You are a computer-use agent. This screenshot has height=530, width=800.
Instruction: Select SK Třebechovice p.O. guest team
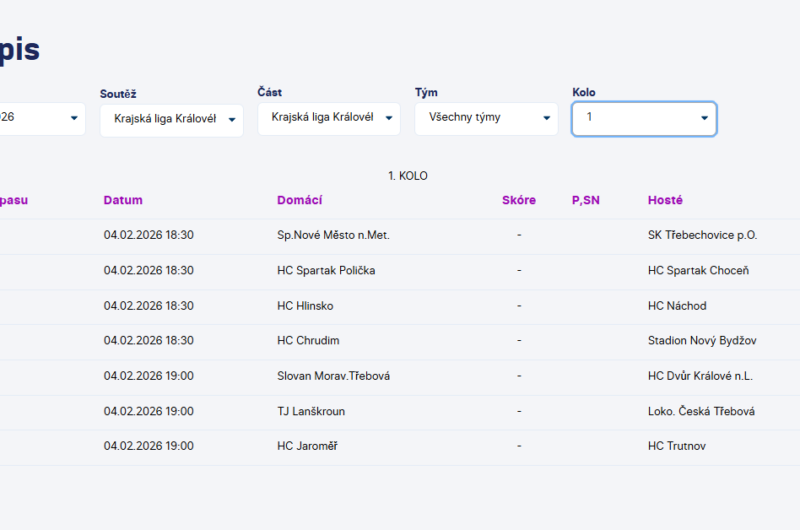pos(702,235)
